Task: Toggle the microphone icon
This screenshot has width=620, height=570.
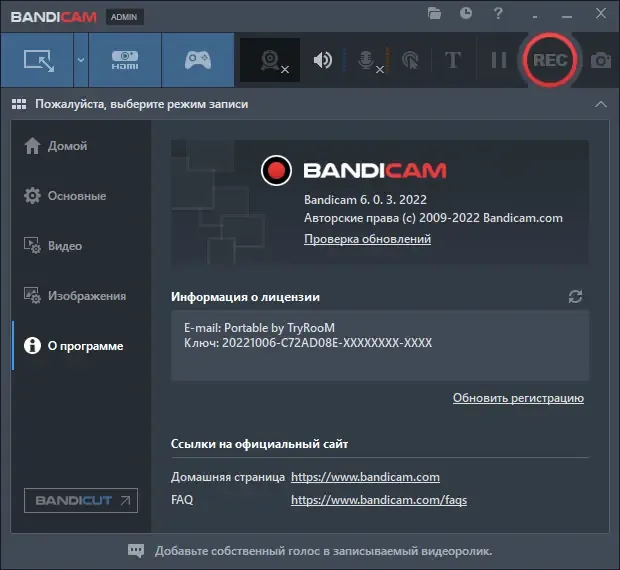Action: (x=367, y=61)
